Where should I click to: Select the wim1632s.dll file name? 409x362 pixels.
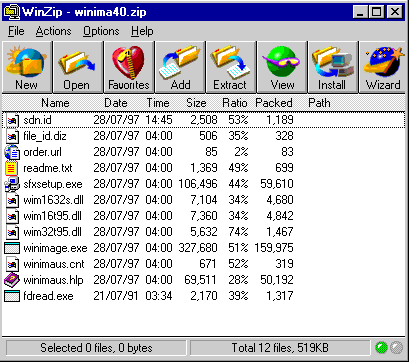[x=53, y=200]
